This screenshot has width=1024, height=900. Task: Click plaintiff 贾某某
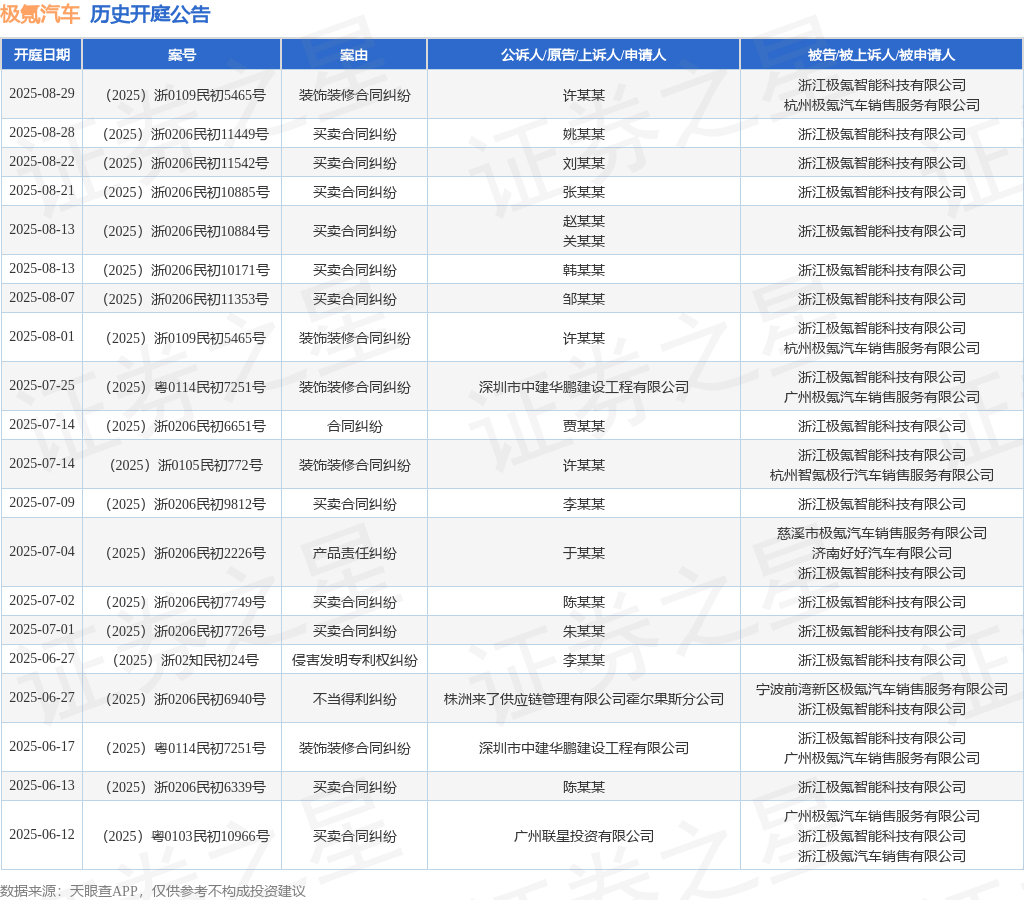click(584, 426)
